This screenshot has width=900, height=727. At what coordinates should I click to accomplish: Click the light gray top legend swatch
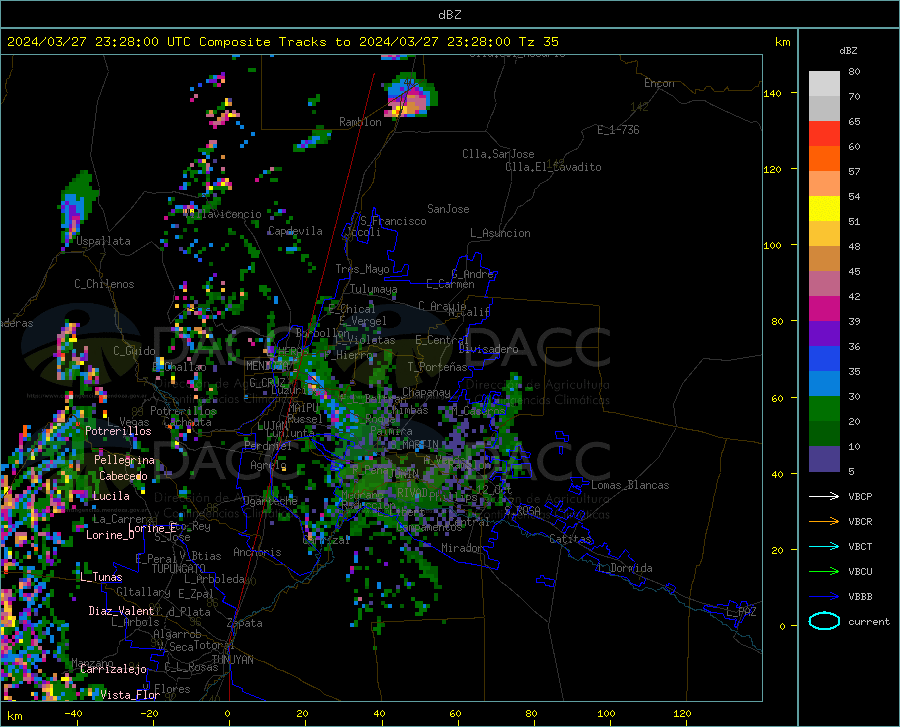click(x=824, y=84)
